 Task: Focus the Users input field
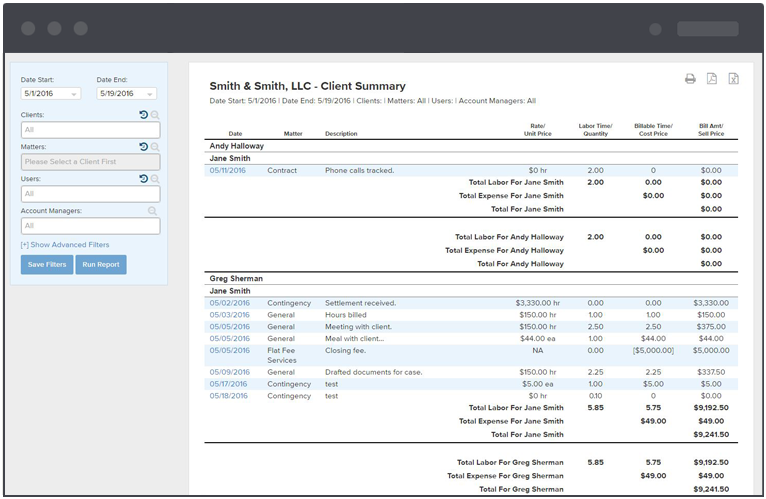point(90,194)
